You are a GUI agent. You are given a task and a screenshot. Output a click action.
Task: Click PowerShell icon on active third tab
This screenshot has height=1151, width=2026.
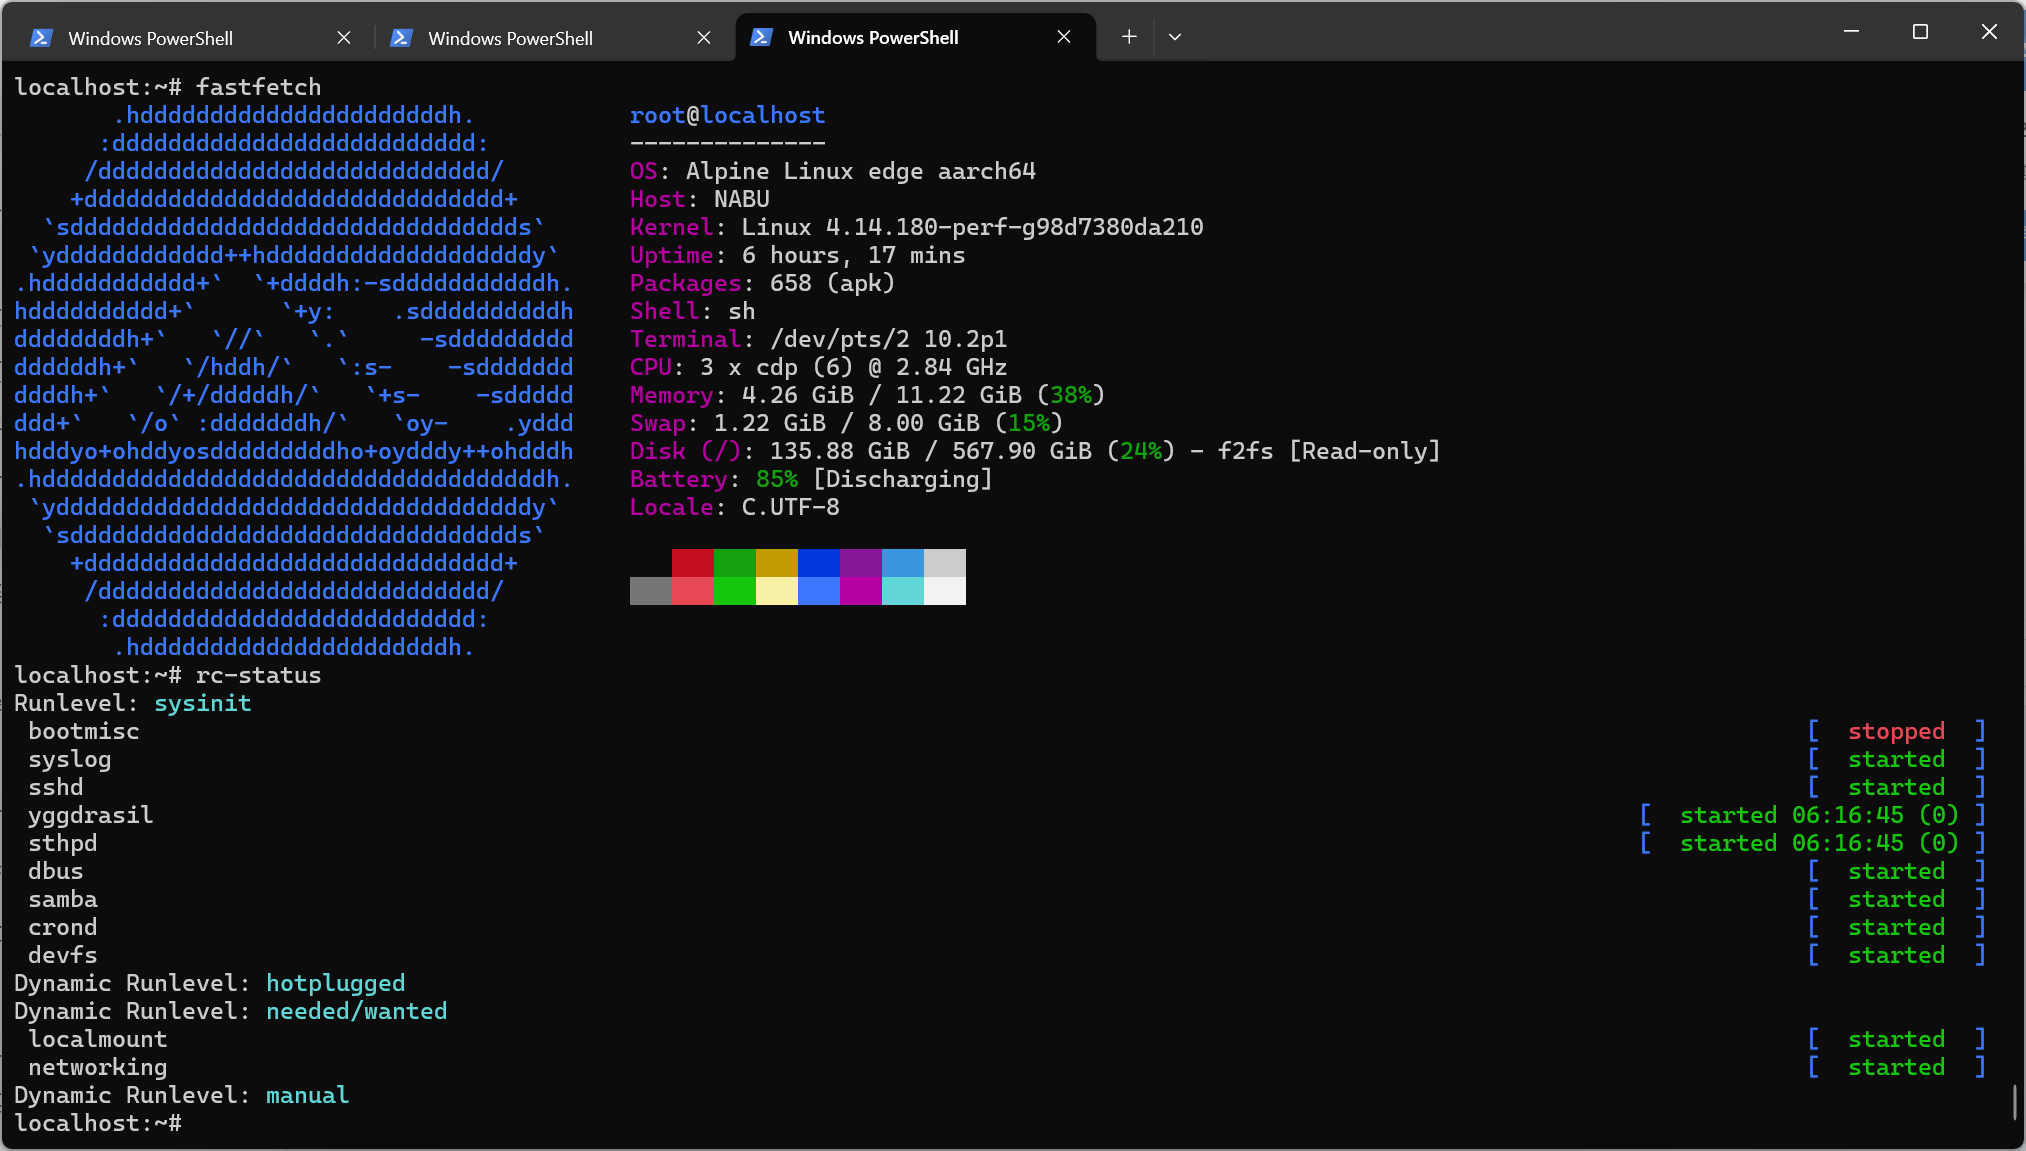pyautogui.click(x=761, y=37)
